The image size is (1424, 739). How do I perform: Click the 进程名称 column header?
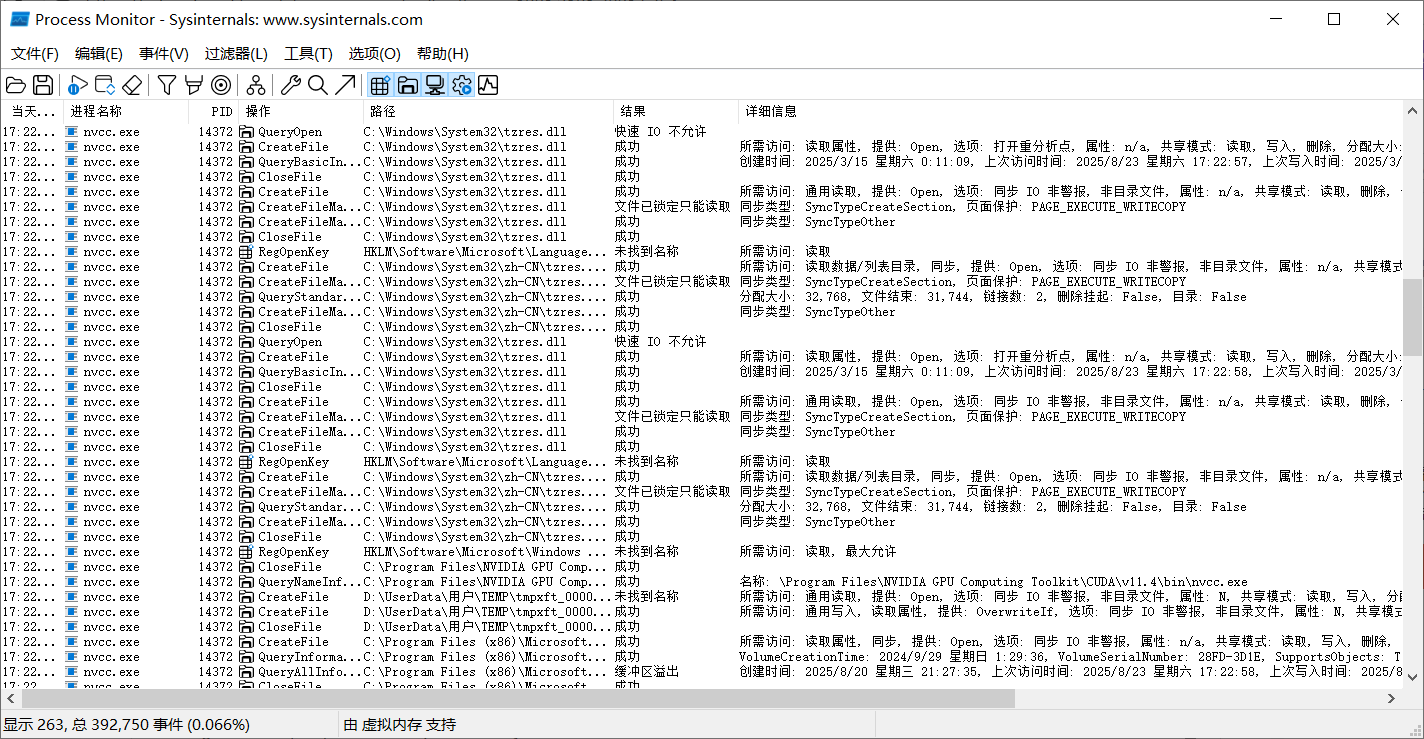click(x=125, y=111)
